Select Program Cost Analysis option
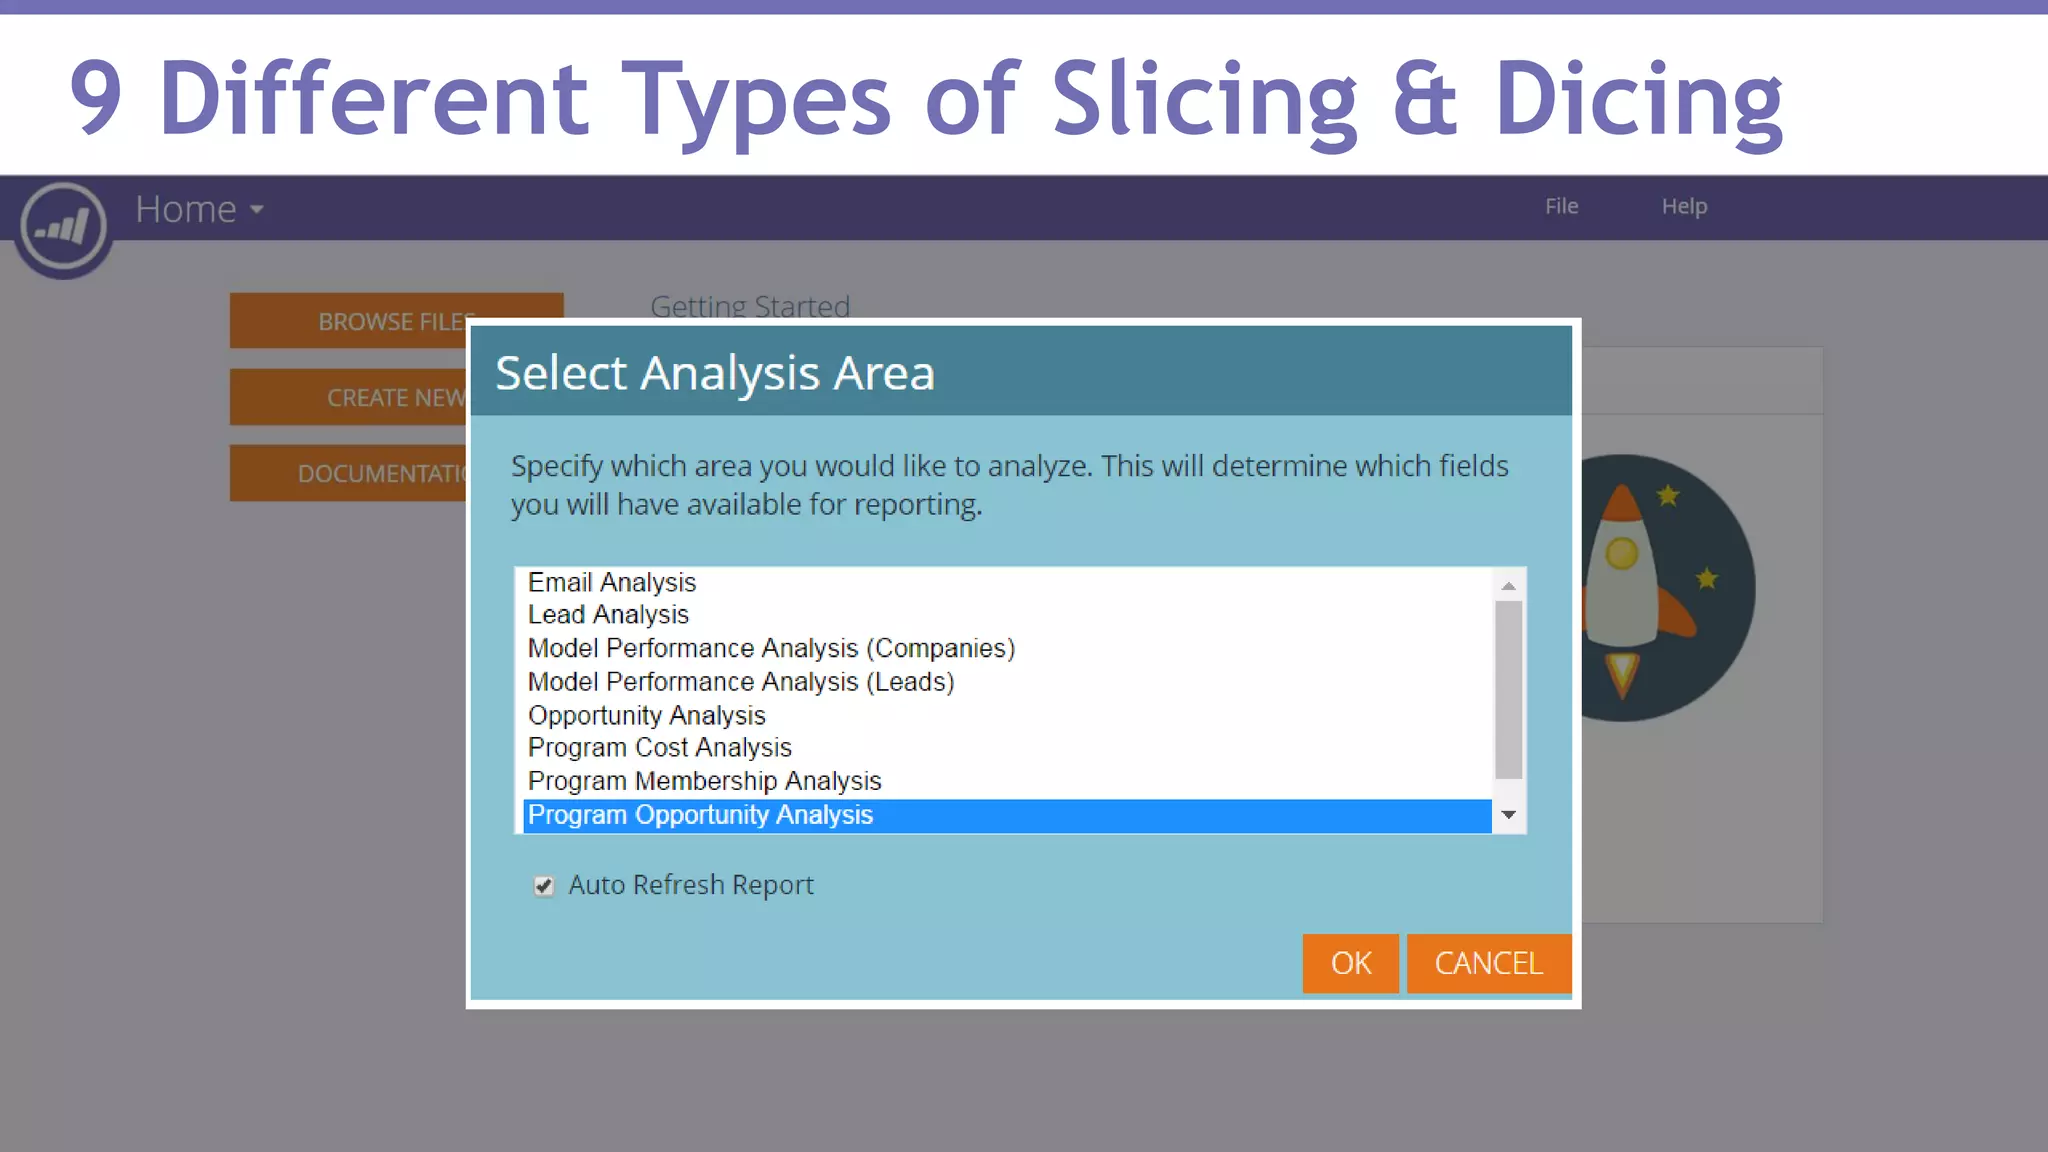This screenshot has height=1152, width=2048. 1007,748
